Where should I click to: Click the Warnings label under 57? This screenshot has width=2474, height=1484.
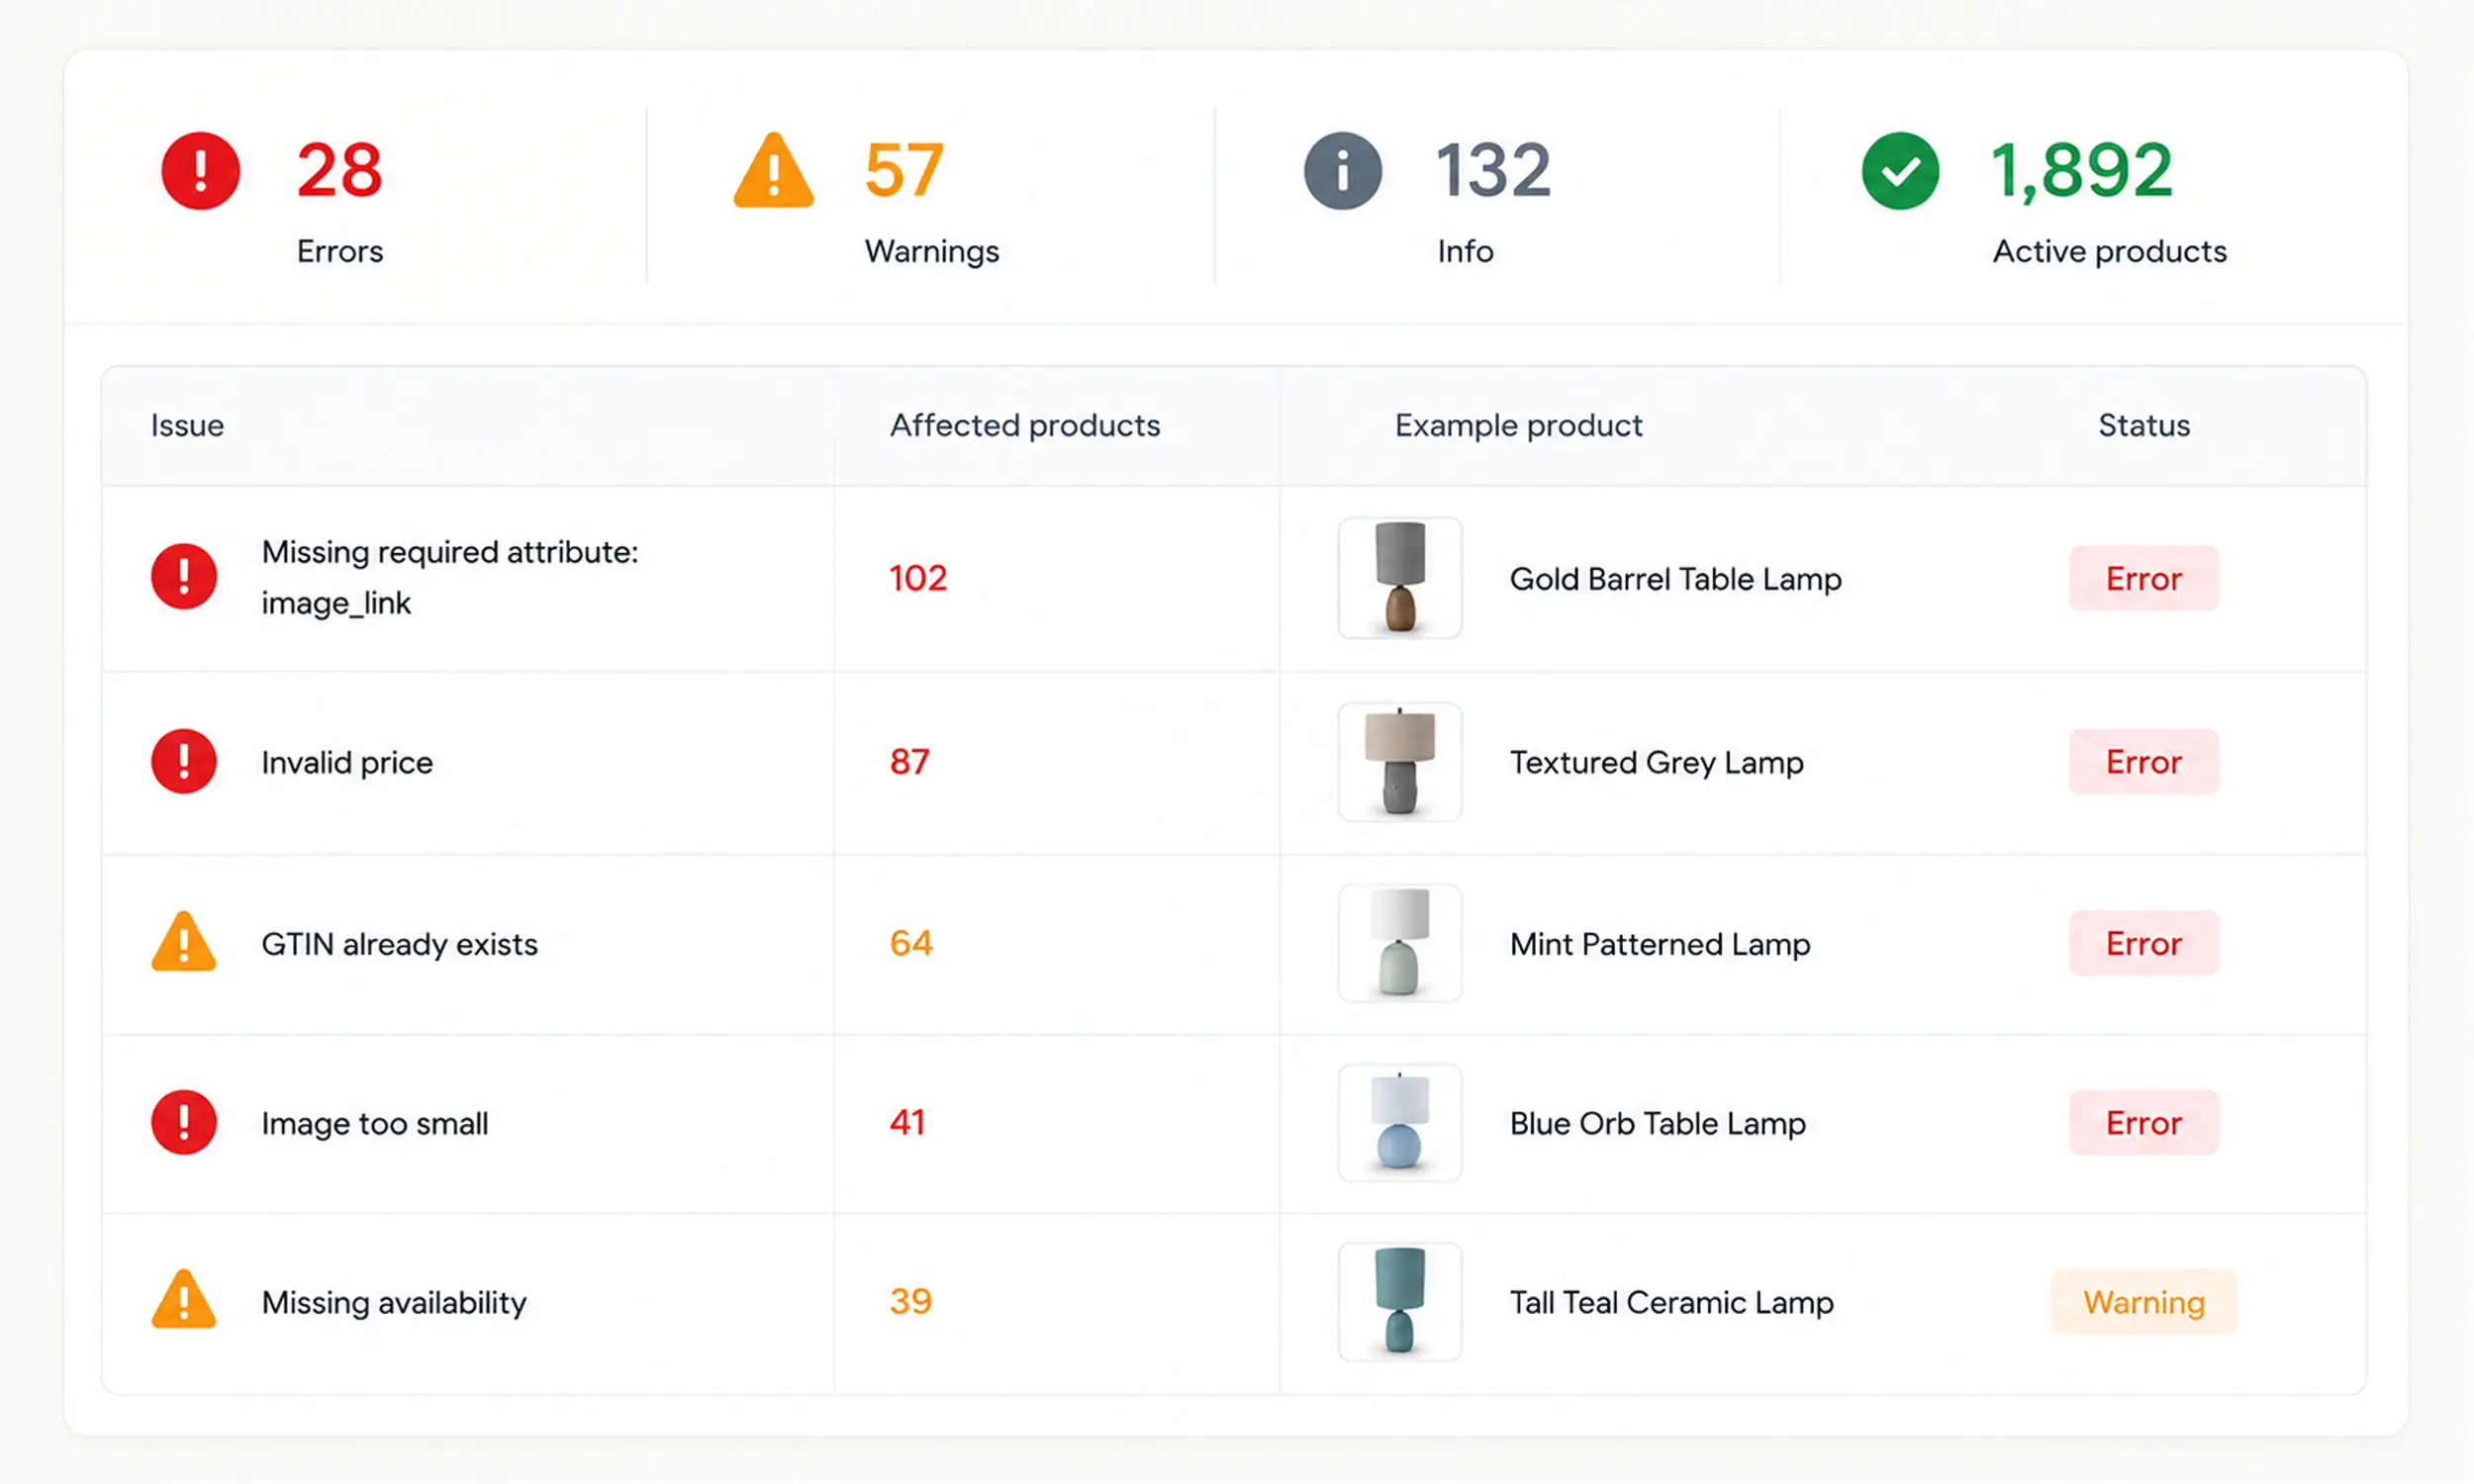click(931, 252)
